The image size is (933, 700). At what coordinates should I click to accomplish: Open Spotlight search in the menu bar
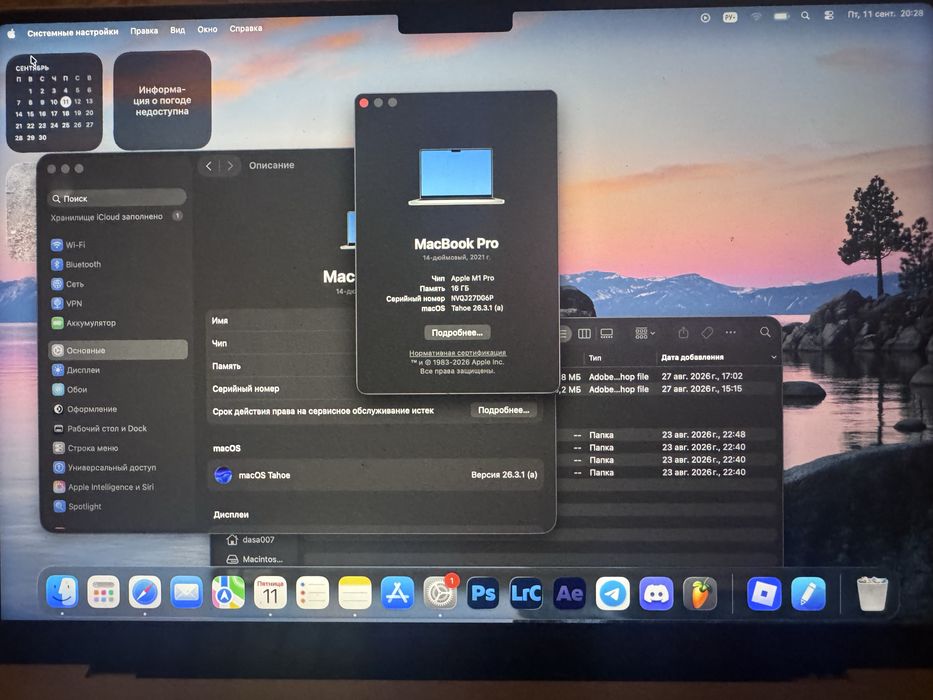click(805, 16)
